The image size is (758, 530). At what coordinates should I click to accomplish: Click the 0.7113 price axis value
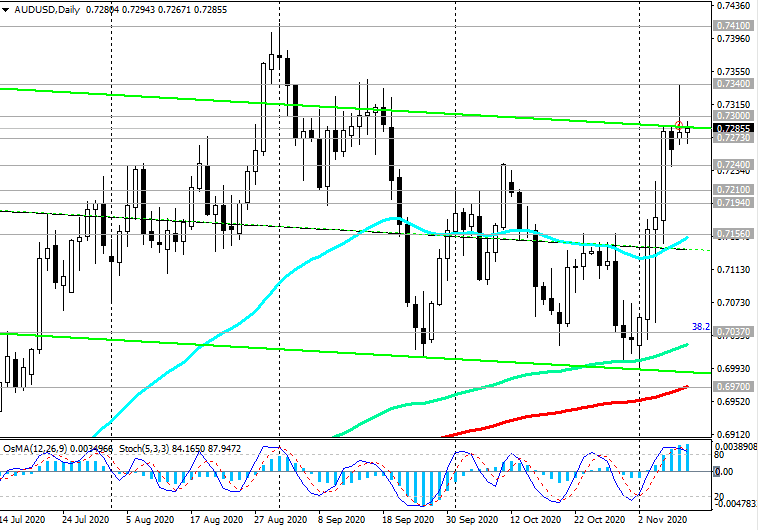coord(733,269)
